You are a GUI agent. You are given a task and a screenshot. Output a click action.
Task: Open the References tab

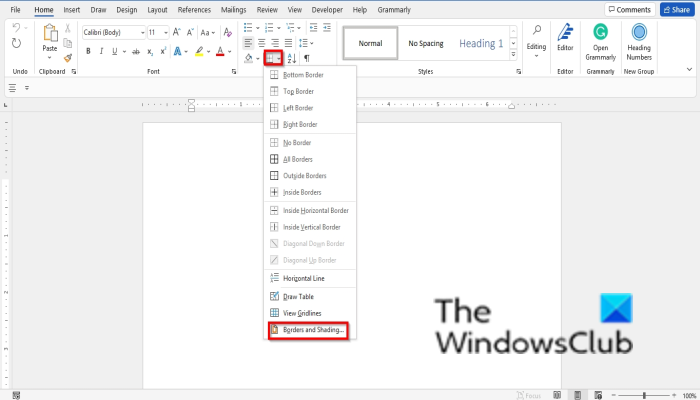pos(194,9)
